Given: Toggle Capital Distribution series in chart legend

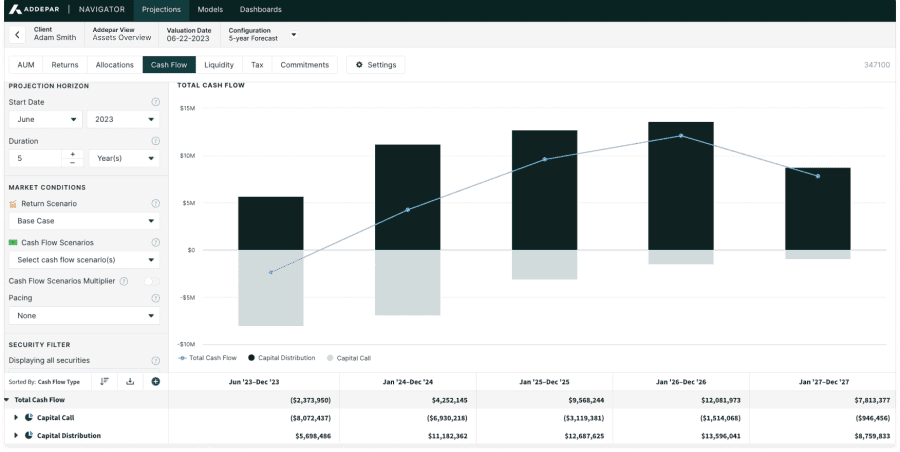Looking at the screenshot, I should tap(282, 357).
